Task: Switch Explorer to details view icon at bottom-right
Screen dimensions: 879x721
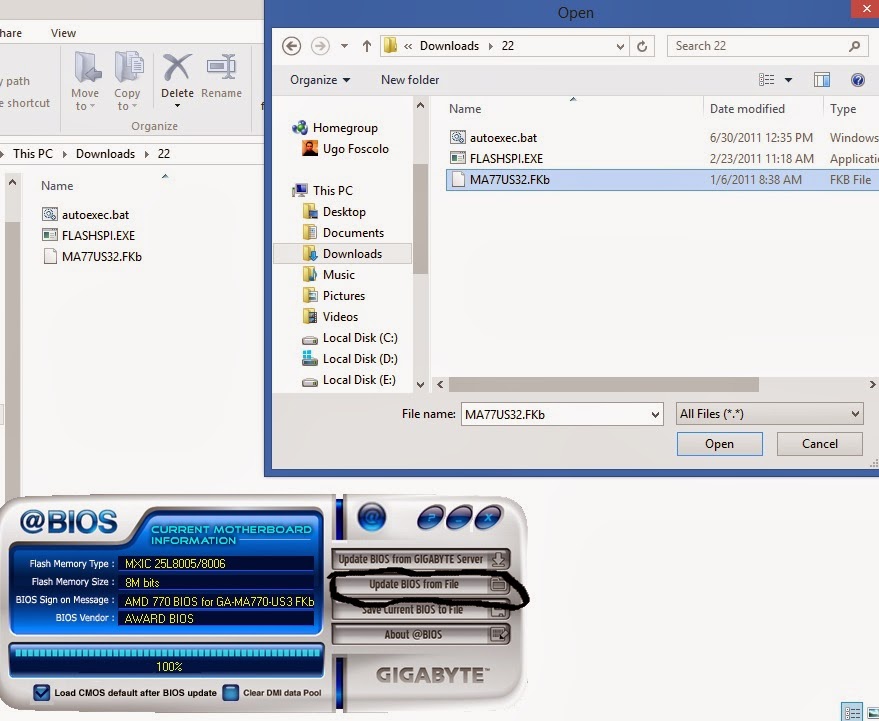Action: 852,713
